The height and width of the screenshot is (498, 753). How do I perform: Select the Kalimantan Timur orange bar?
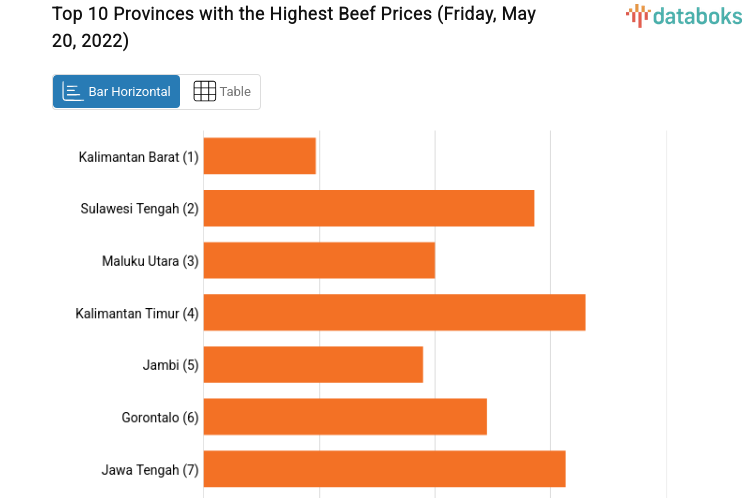394,313
